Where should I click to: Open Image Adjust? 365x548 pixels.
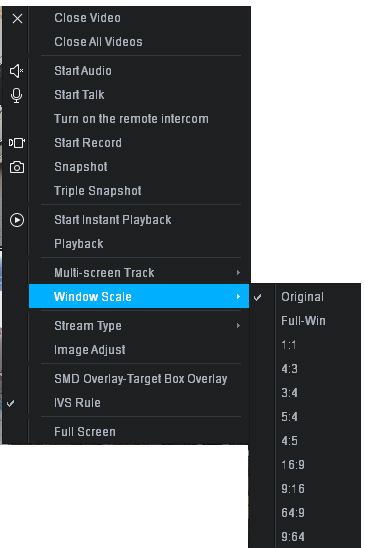90,350
